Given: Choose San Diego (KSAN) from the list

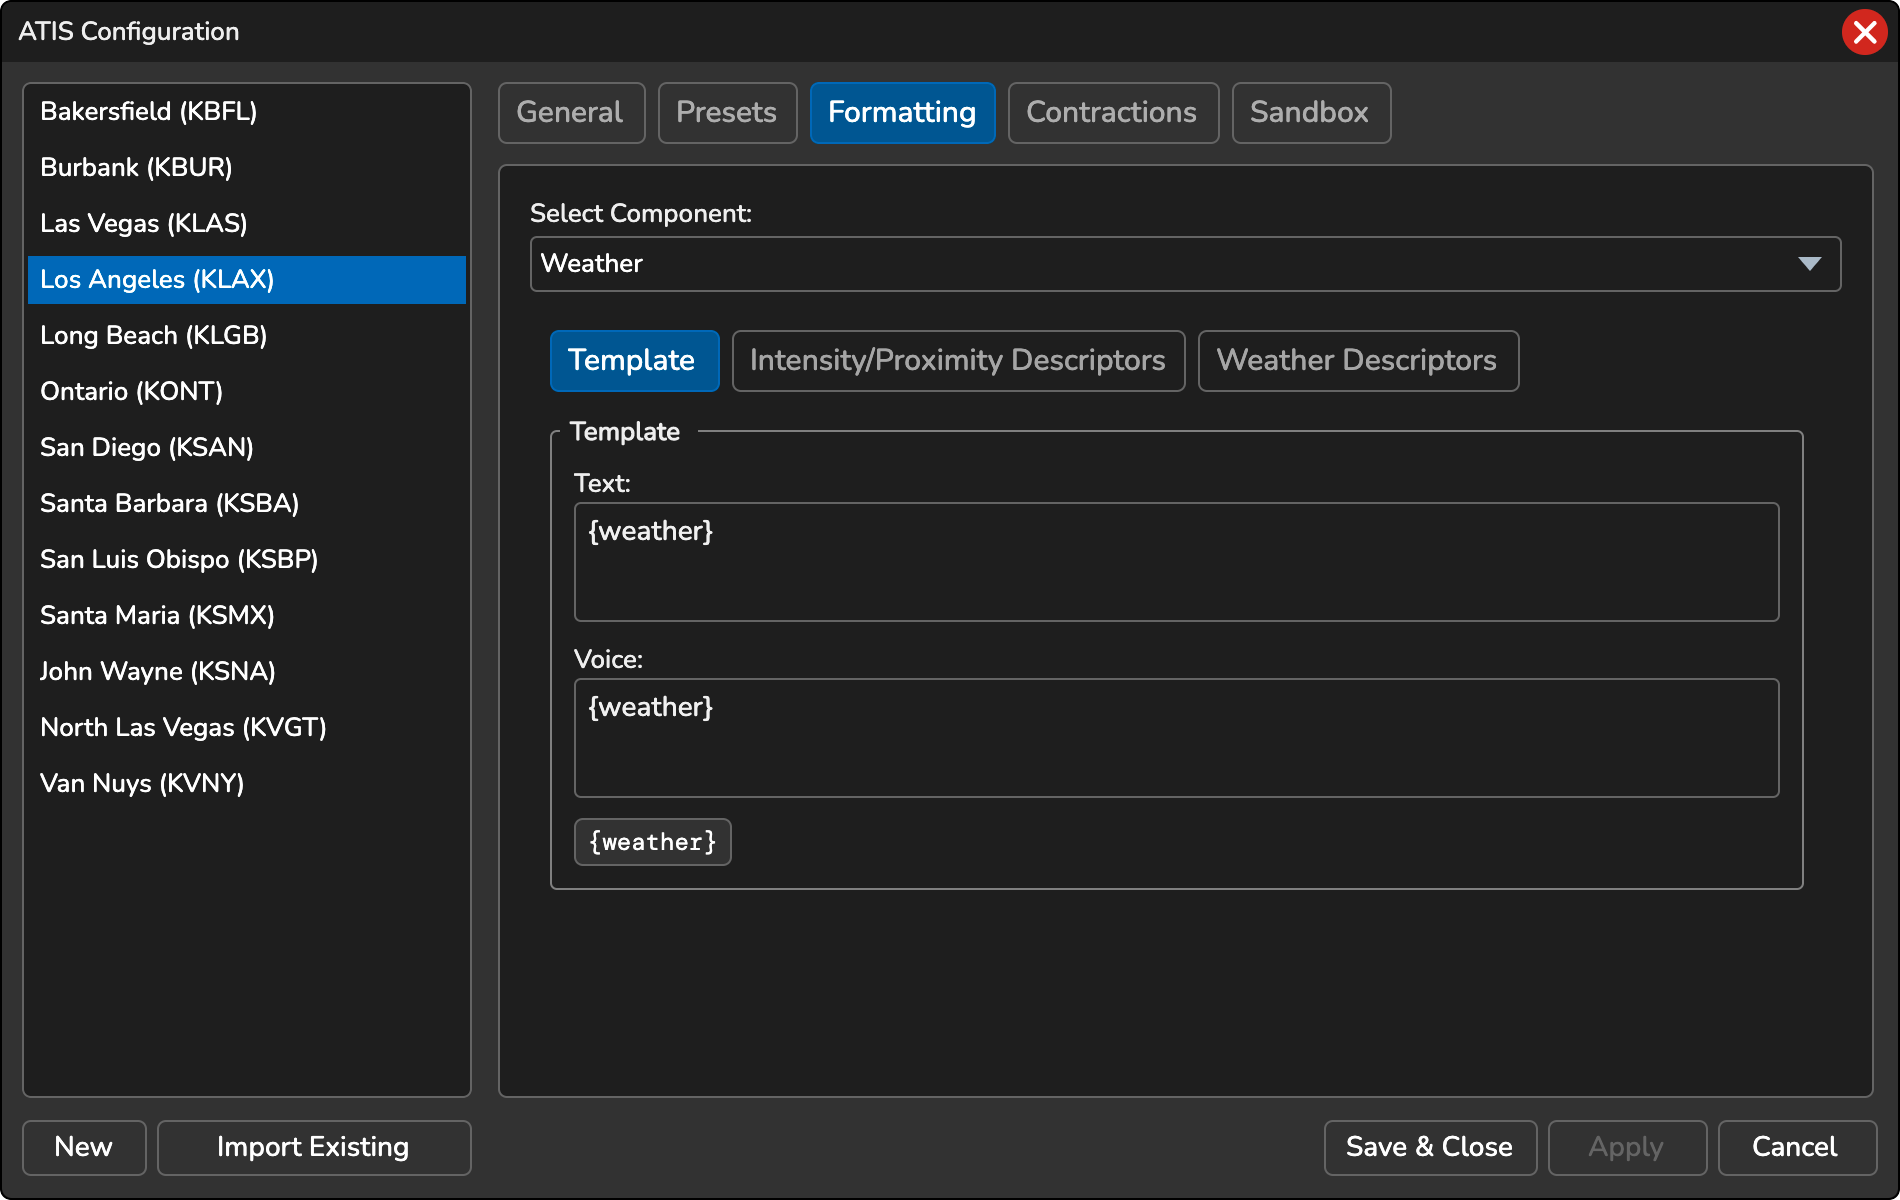Looking at the screenshot, I should [x=146, y=448].
